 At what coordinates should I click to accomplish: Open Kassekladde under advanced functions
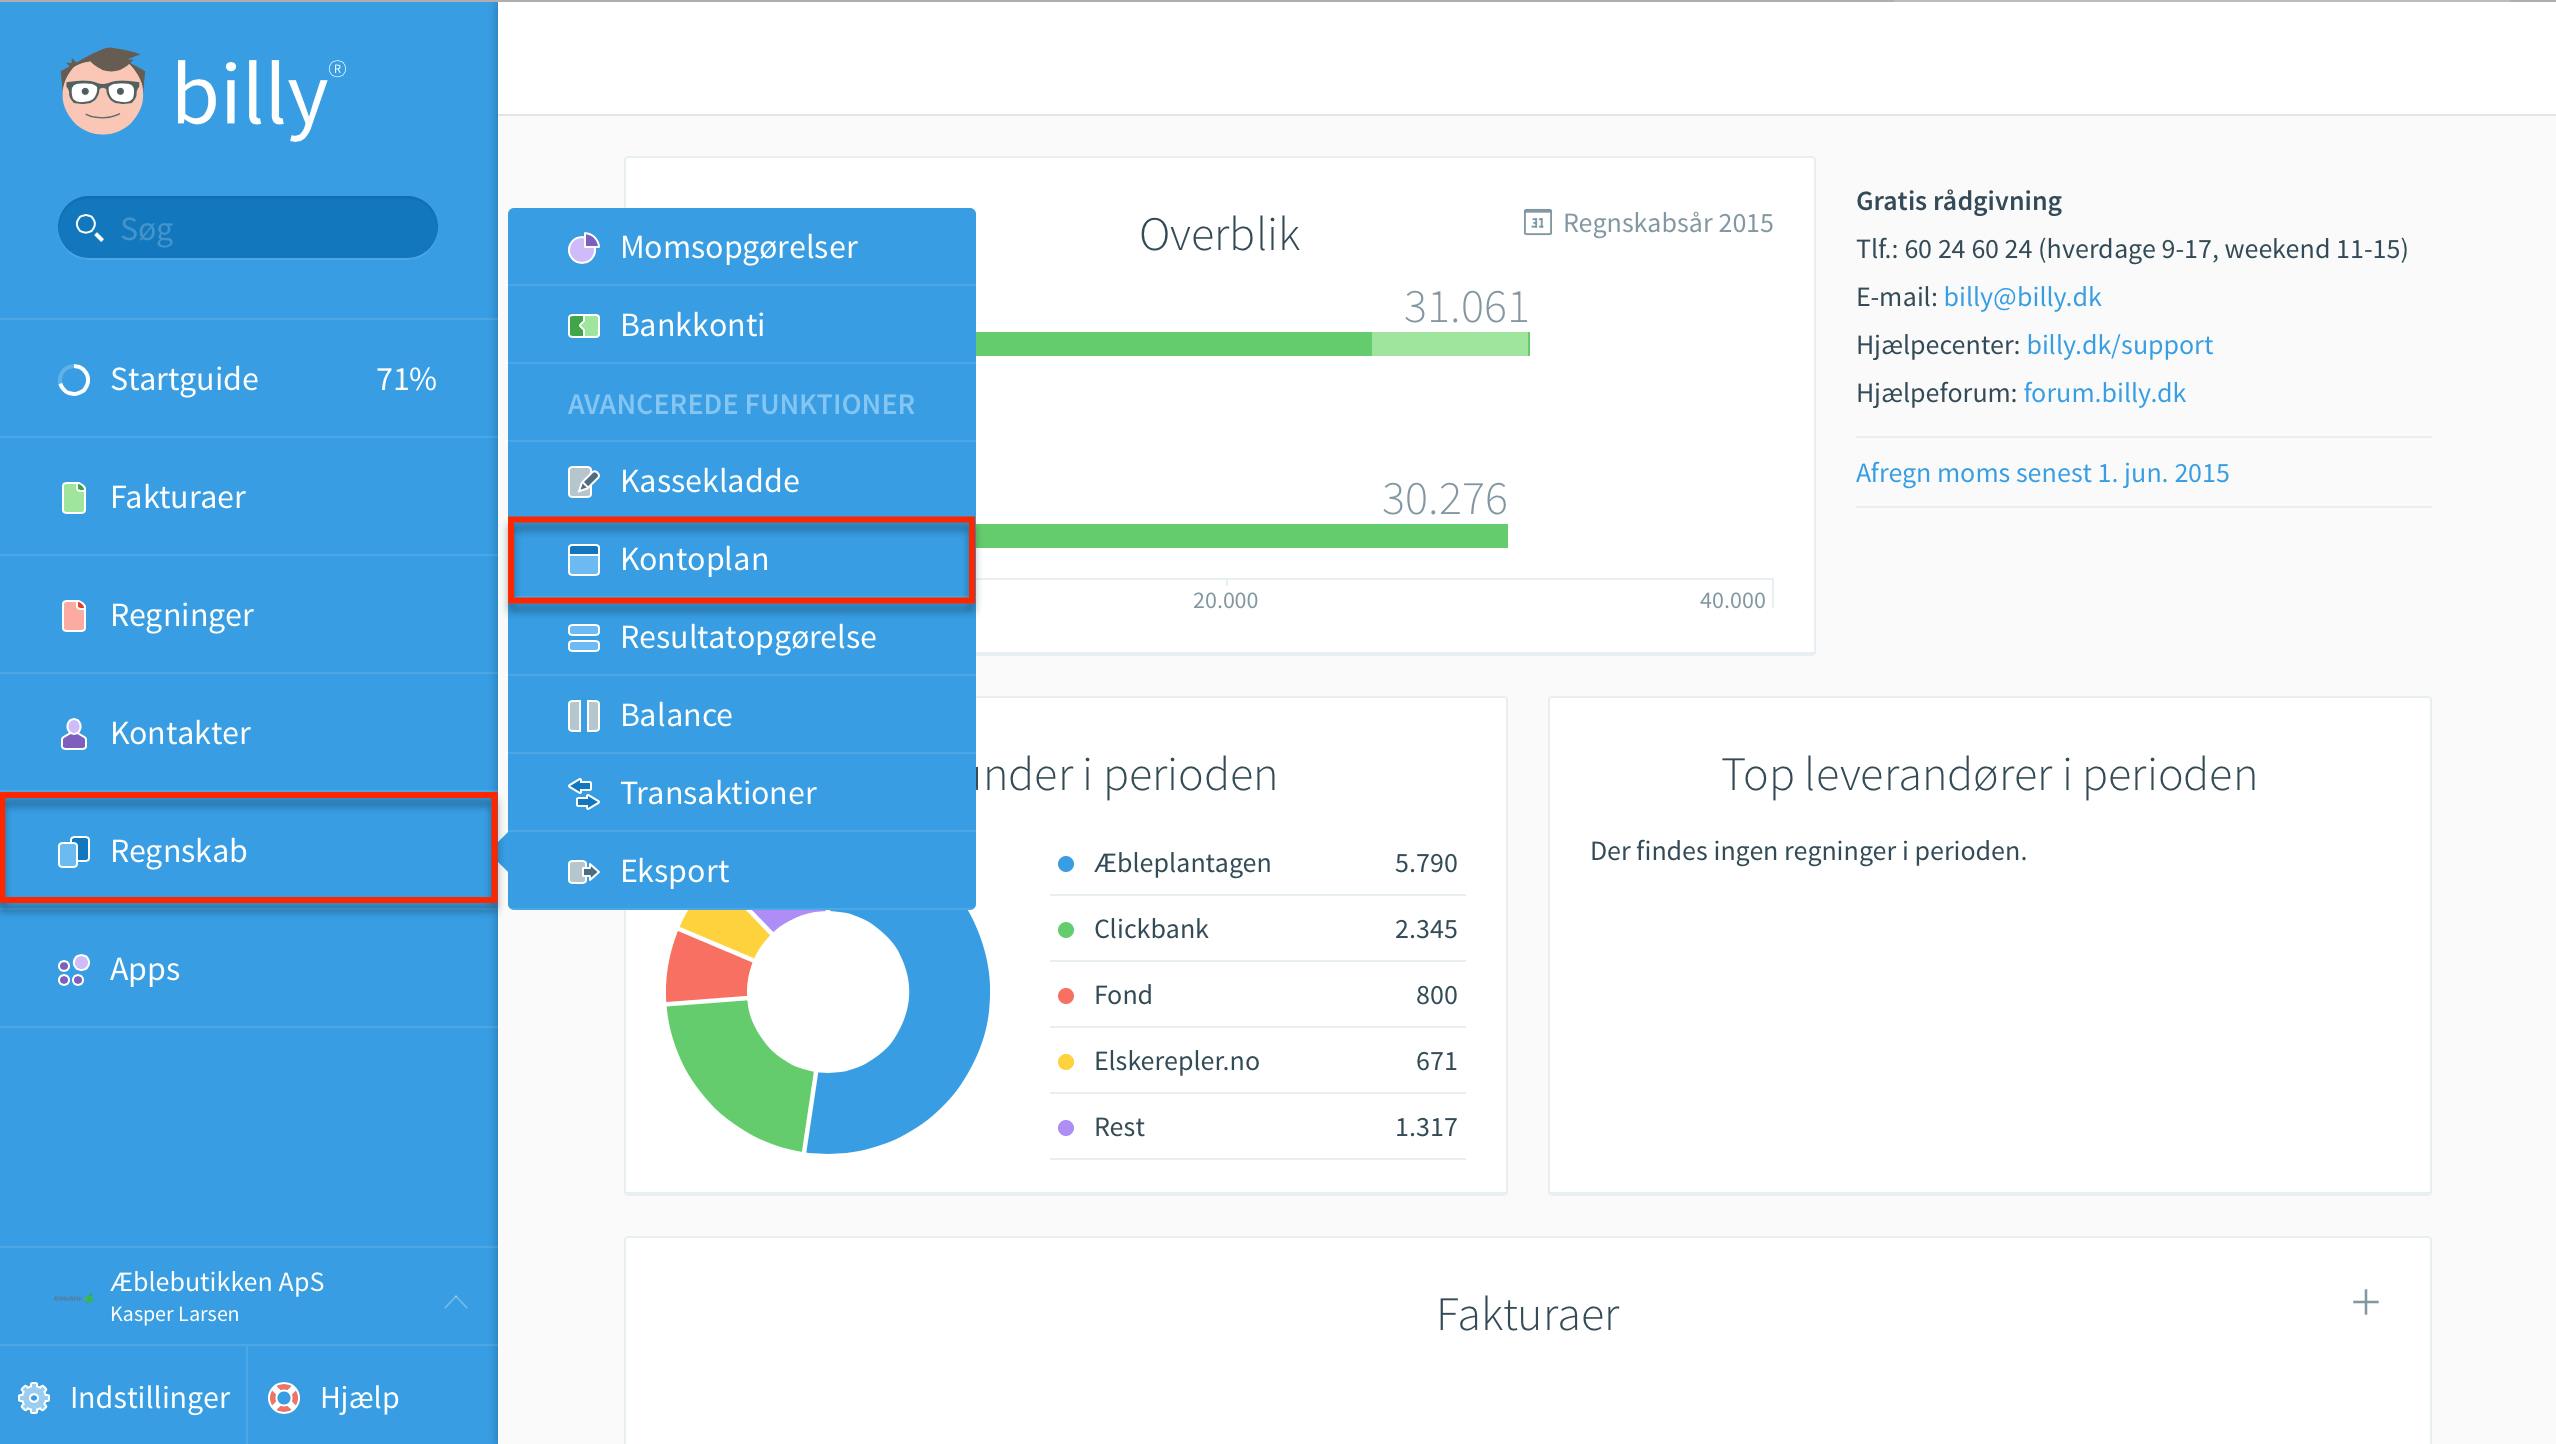click(x=742, y=481)
